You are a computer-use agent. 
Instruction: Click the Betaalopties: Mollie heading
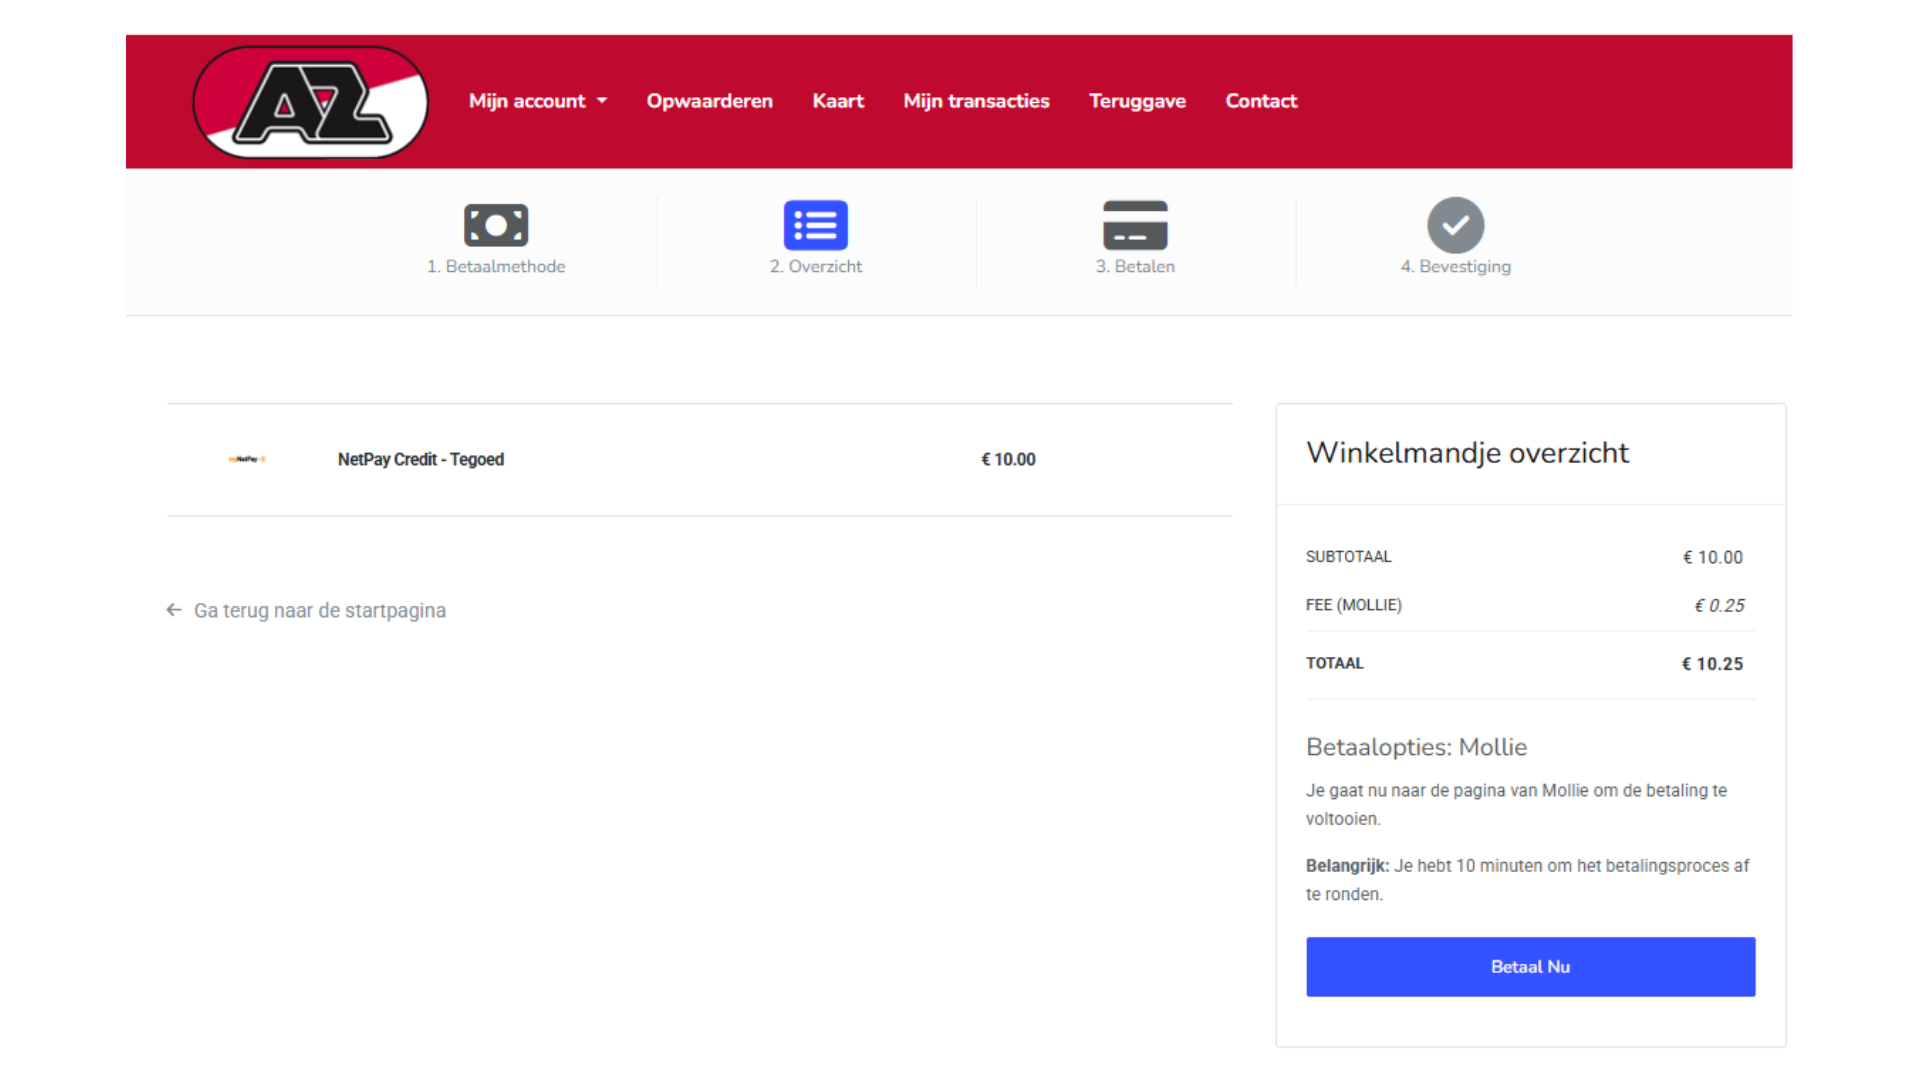point(1416,747)
